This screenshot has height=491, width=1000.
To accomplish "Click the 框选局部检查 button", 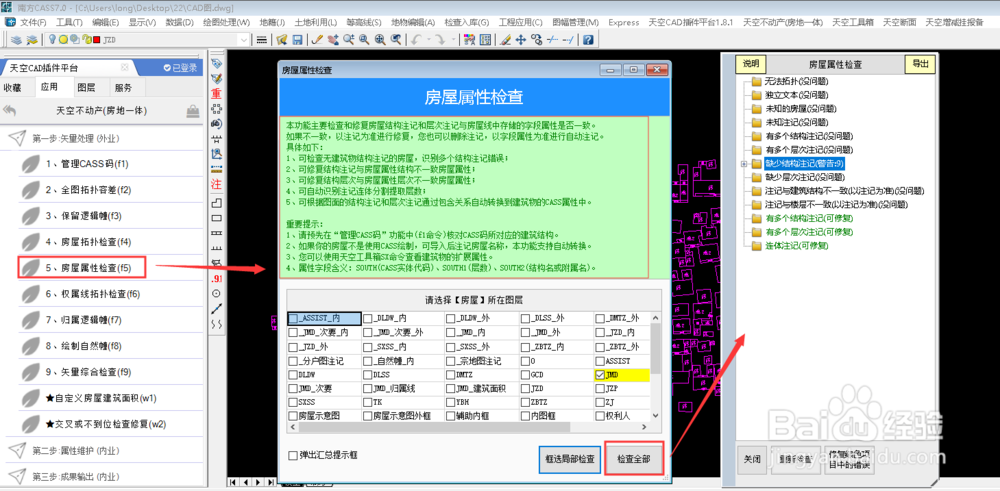I will pos(570,459).
